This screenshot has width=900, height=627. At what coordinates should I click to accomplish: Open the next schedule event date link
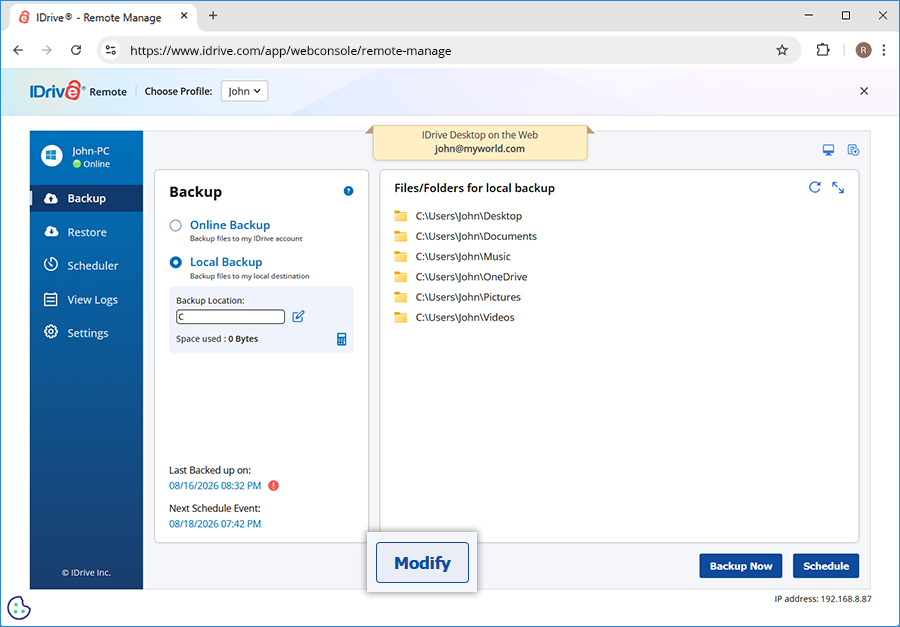point(215,524)
